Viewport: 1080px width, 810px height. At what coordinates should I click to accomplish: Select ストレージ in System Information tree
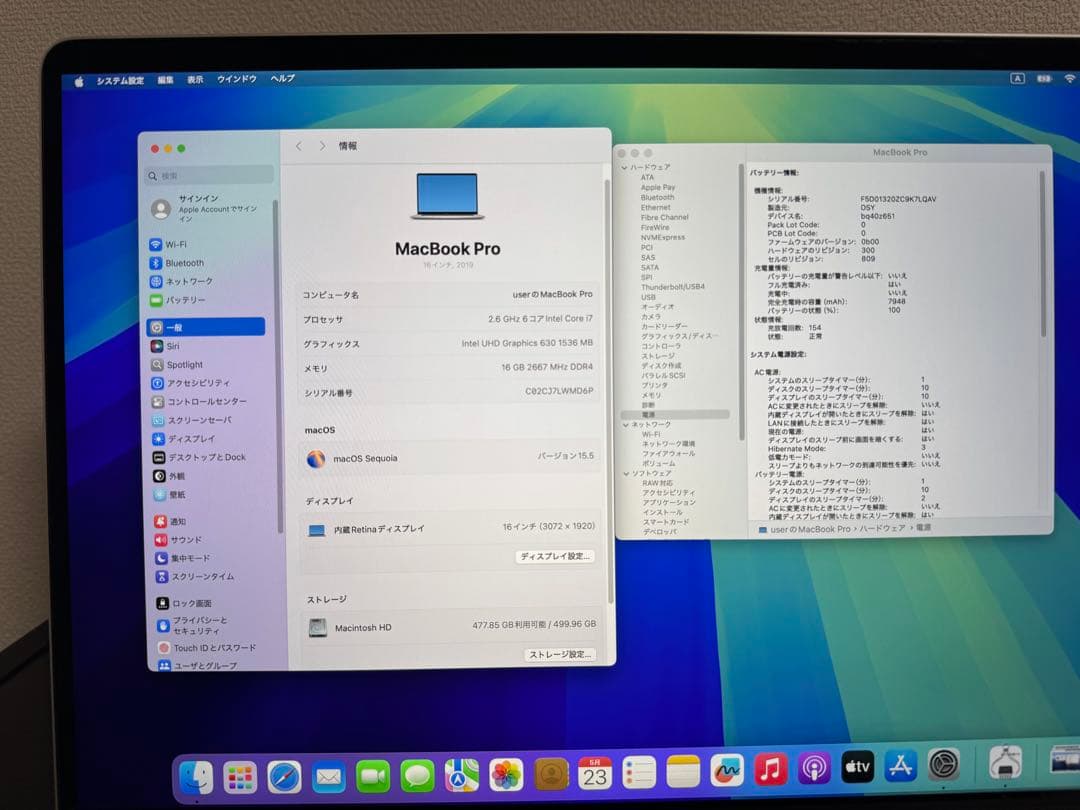(658, 356)
